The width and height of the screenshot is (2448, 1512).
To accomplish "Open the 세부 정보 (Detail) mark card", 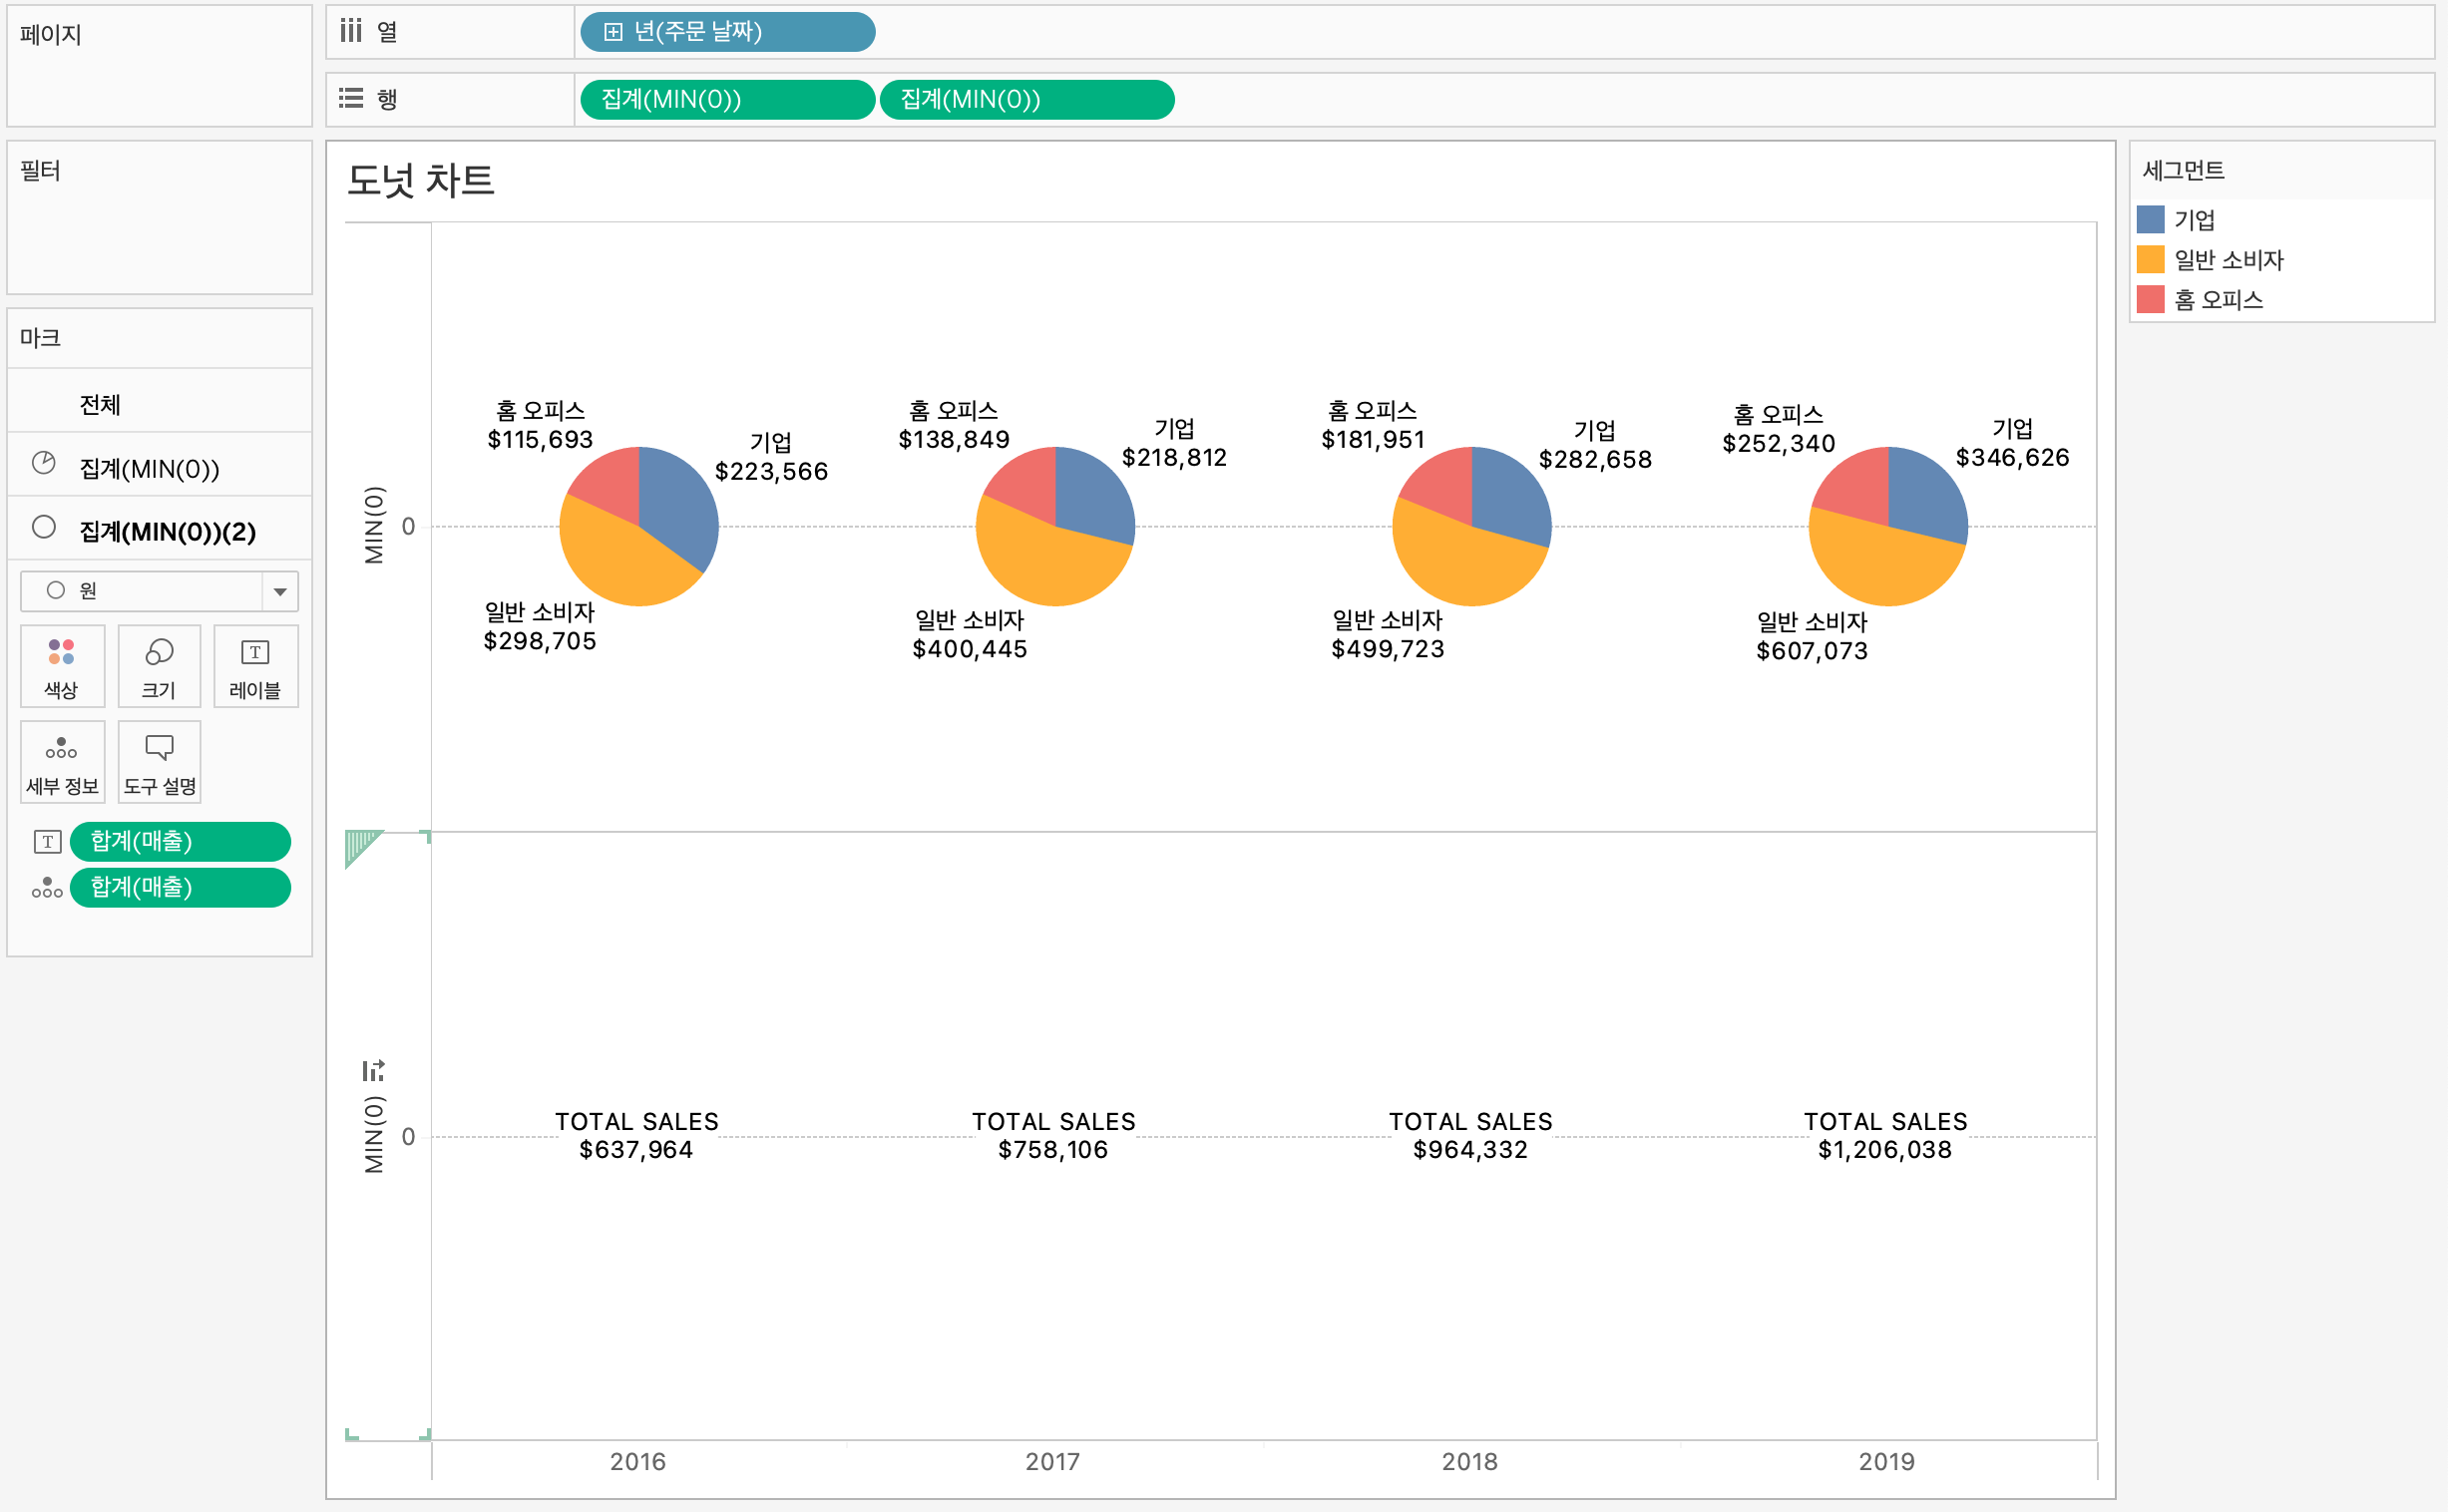I will 61,762.
